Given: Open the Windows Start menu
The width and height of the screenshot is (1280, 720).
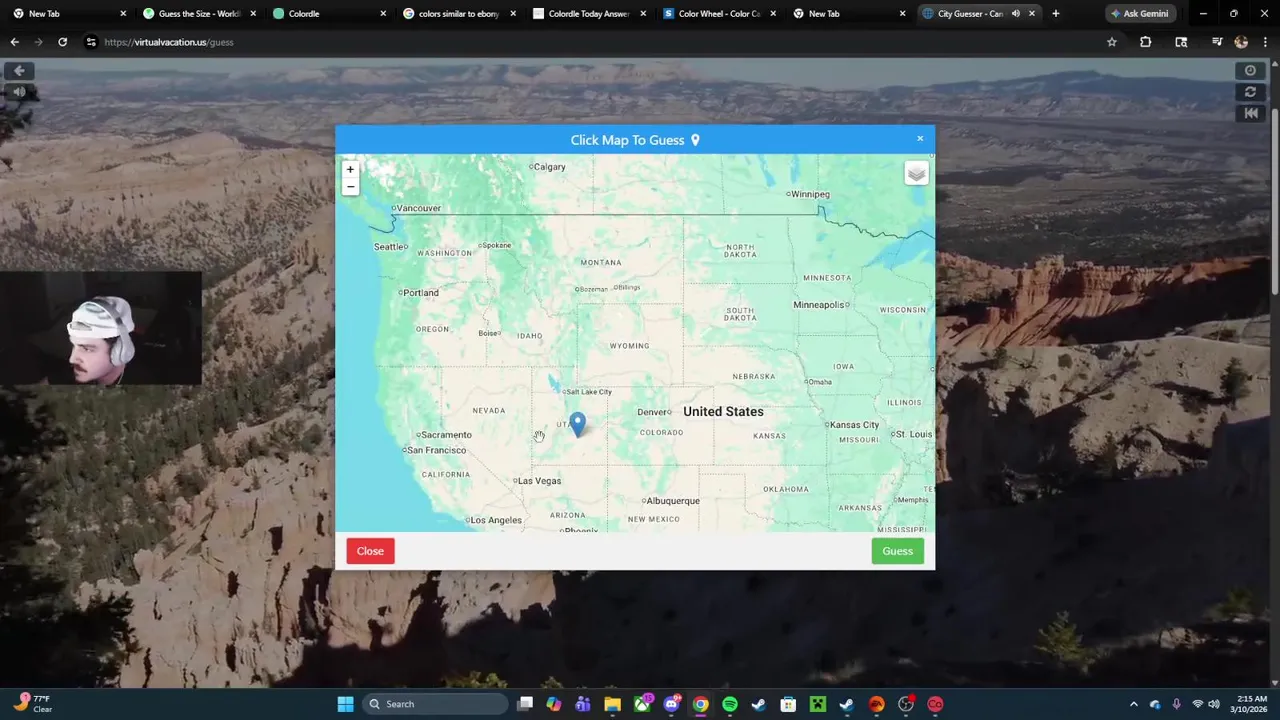Looking at the screenshot, I should [345, 704].
